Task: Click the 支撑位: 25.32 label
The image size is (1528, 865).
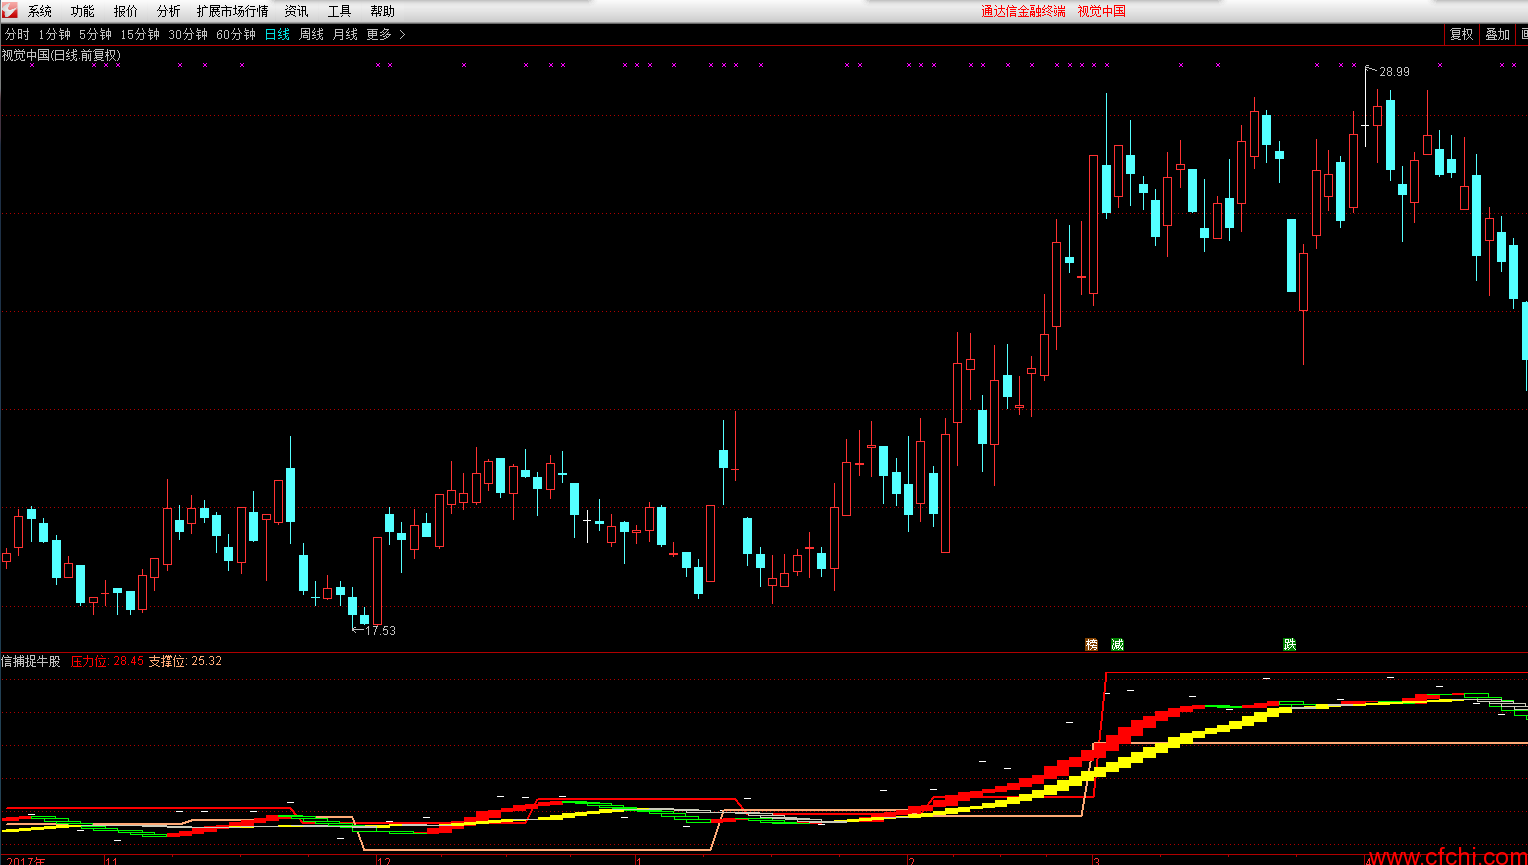Action: point(186,661)
